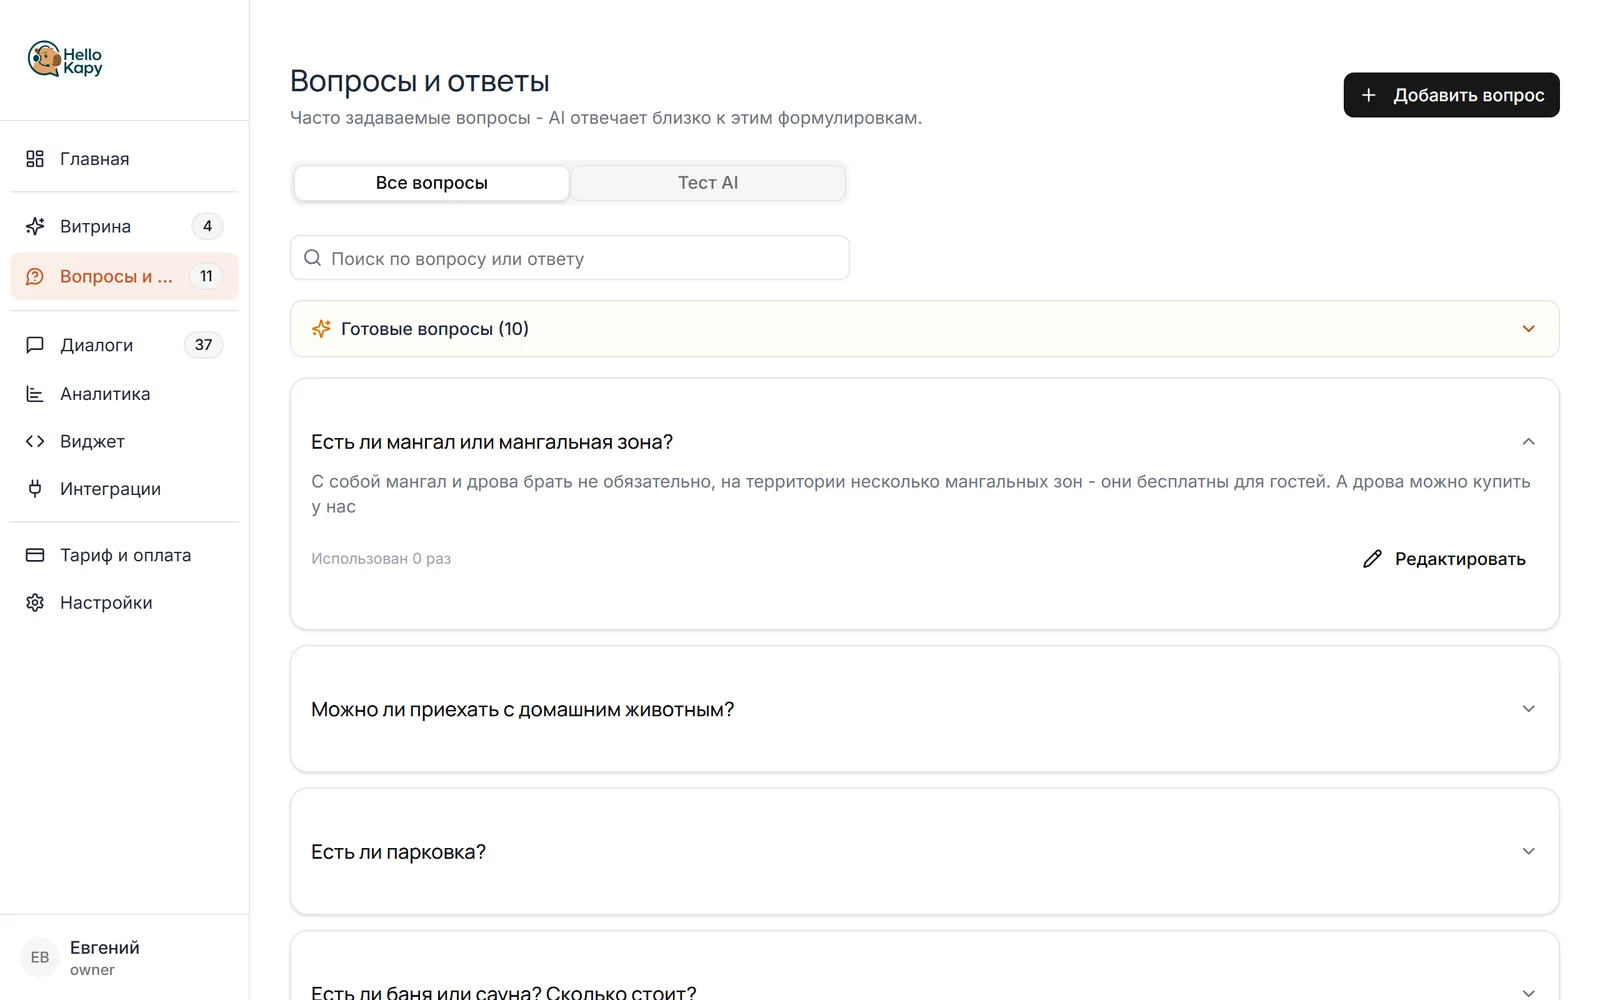This screenshot has height=1000, width=1600.
Task: Click the Вопросы question bubble icon
Action: (x=35, y=276)
